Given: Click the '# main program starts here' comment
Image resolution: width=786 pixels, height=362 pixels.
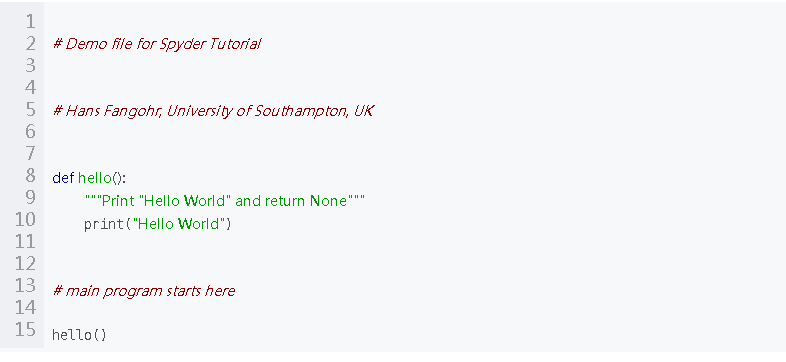Looking at the screenshot, I should coord(144,291).
